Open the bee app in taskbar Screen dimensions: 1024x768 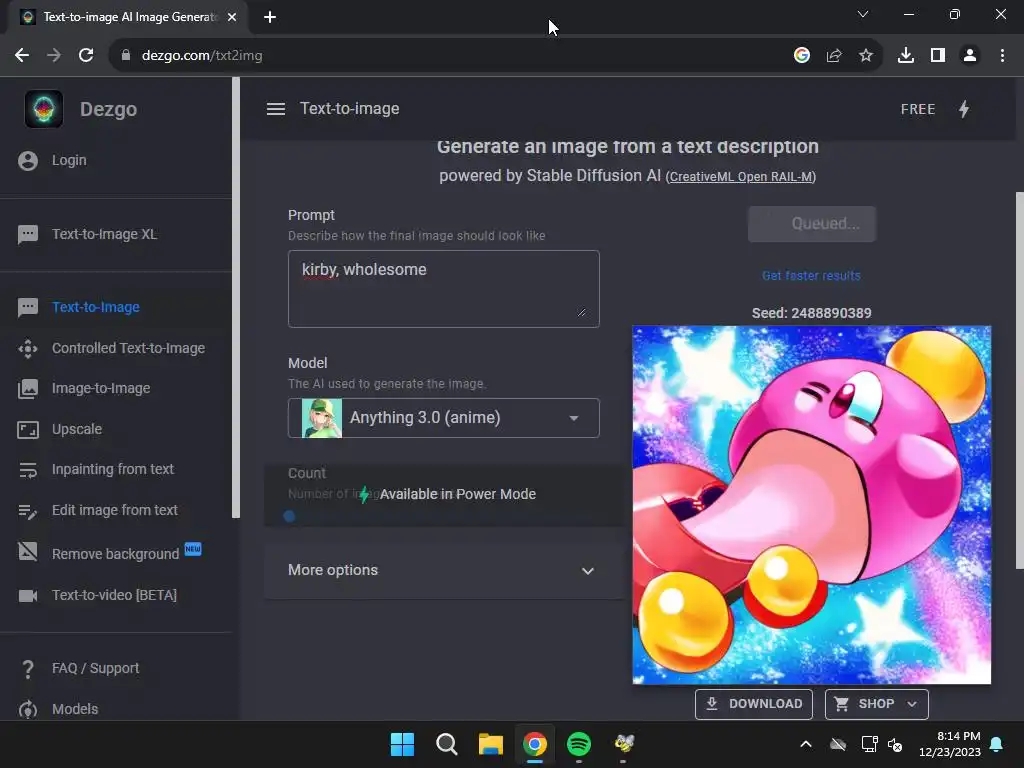click(x=624, y=744)
